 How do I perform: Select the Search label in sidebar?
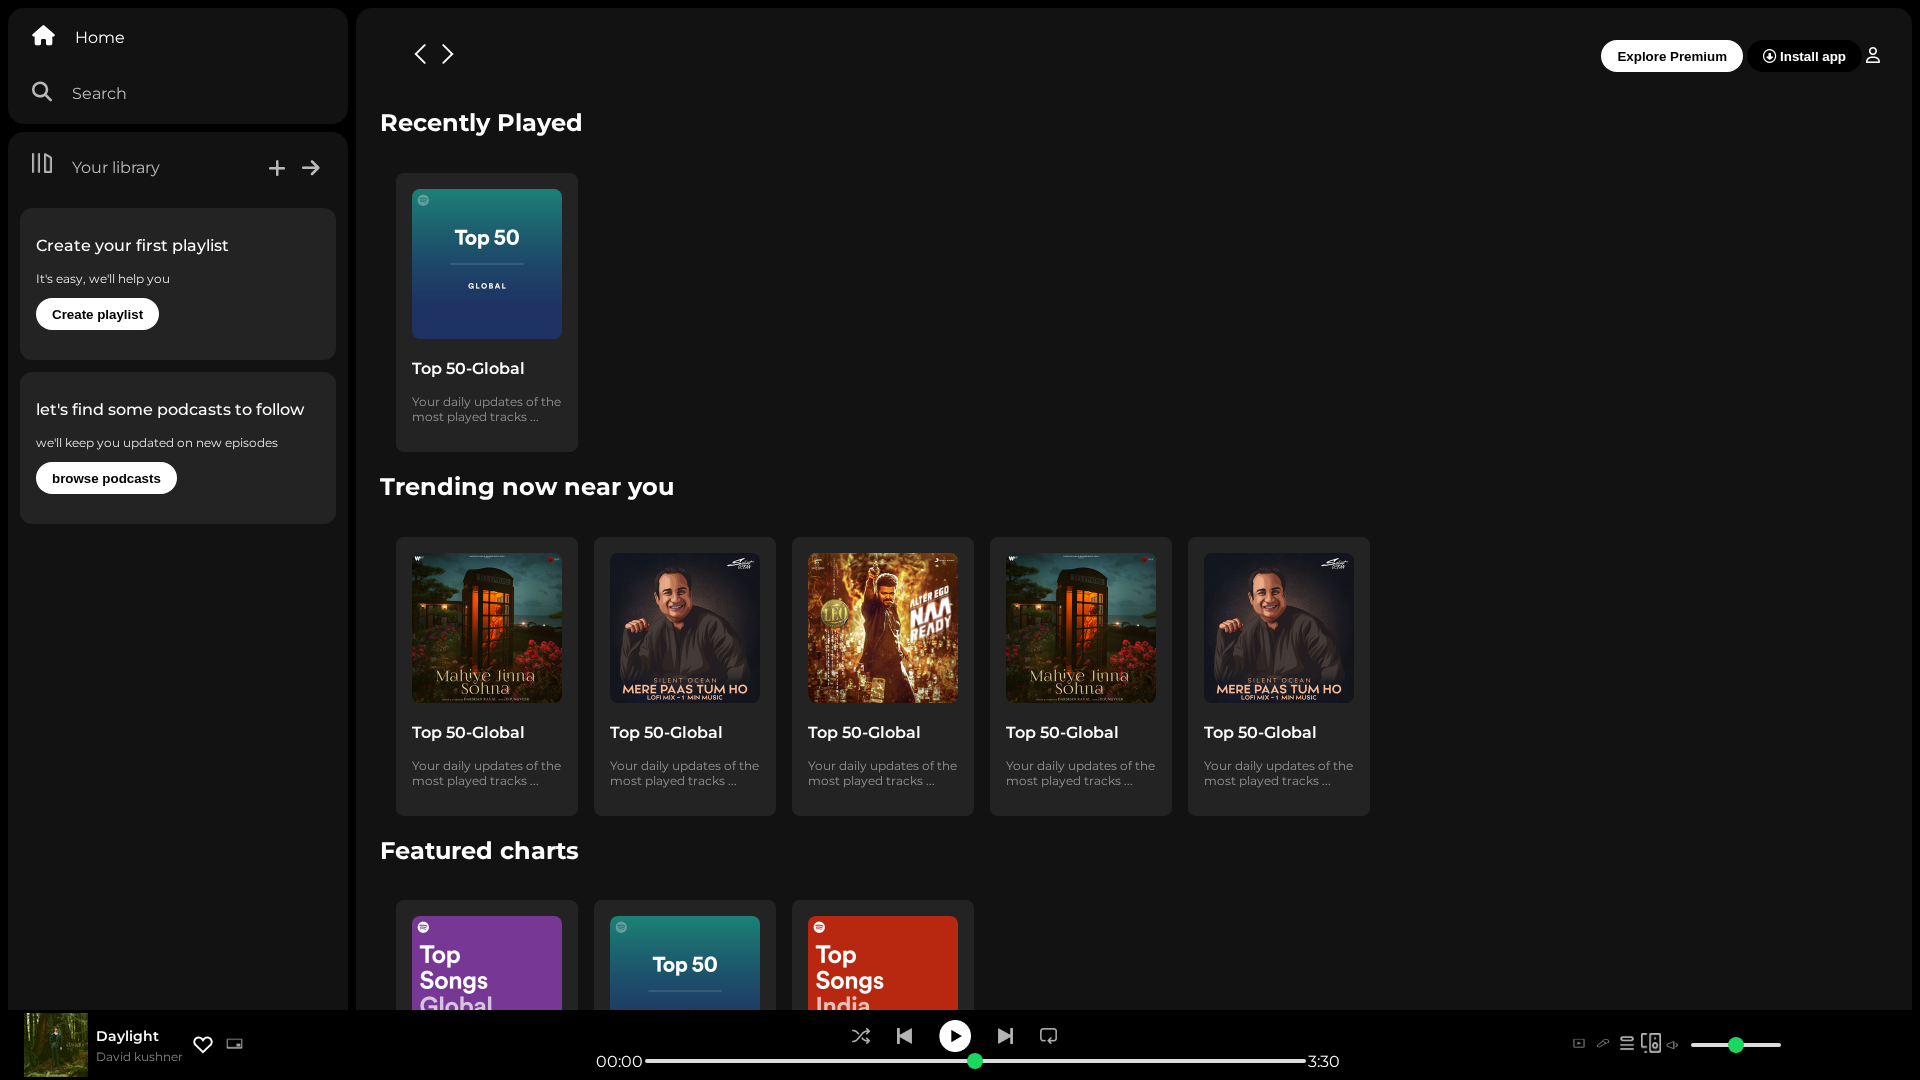pos(99,93)
